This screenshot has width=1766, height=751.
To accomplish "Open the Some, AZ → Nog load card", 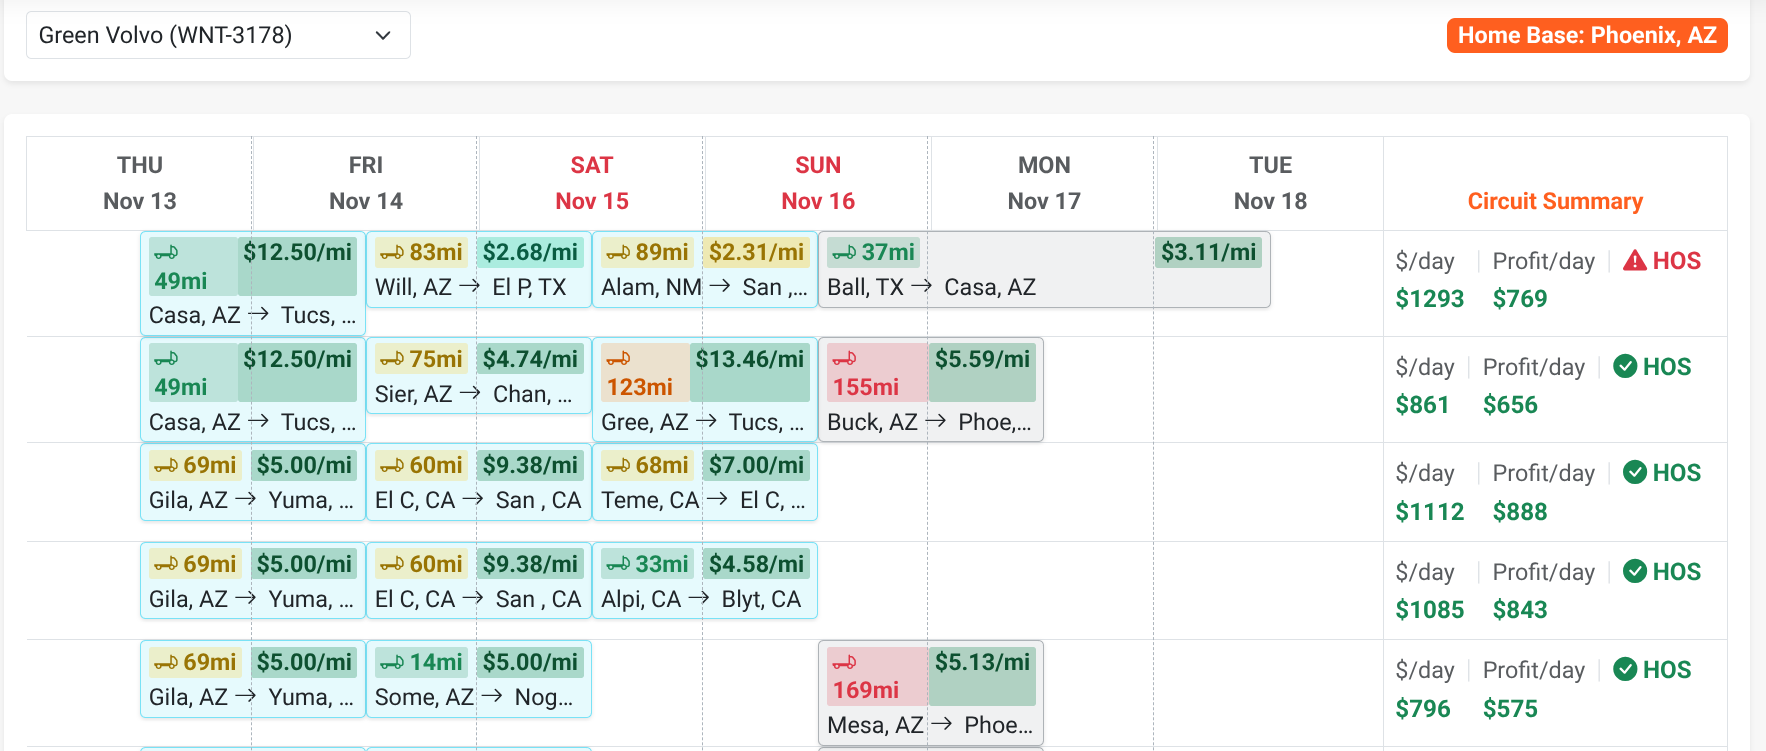I will point(479,679).
